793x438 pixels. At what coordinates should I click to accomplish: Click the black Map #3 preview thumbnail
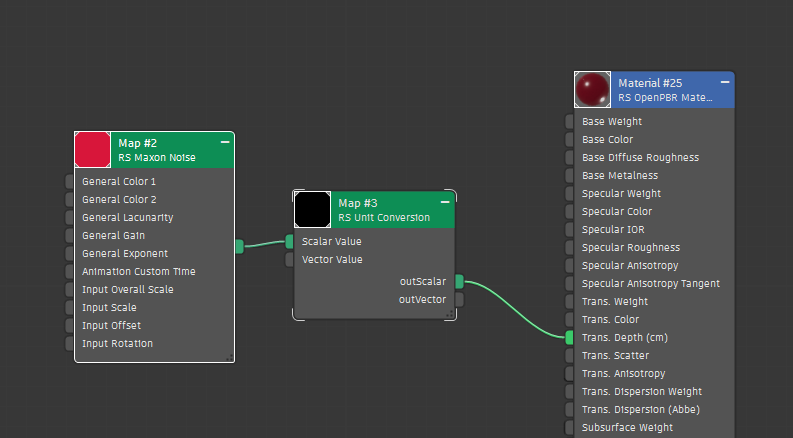312,210
